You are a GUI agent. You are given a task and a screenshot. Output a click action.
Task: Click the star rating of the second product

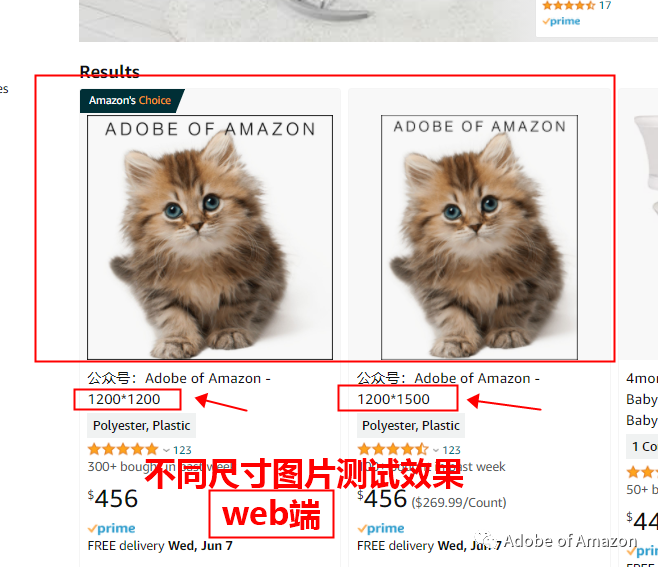click(x=392, y=450)
